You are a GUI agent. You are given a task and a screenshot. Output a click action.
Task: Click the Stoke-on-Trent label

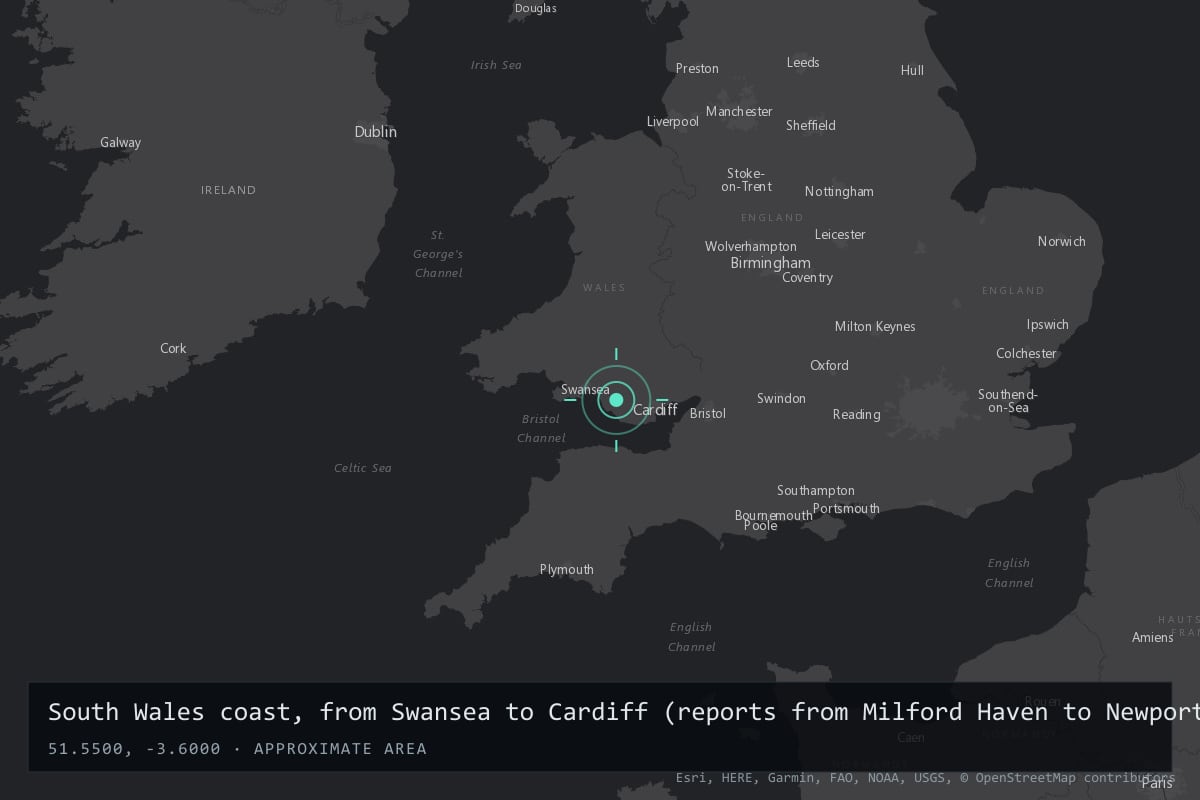click(x=746, y=180)
